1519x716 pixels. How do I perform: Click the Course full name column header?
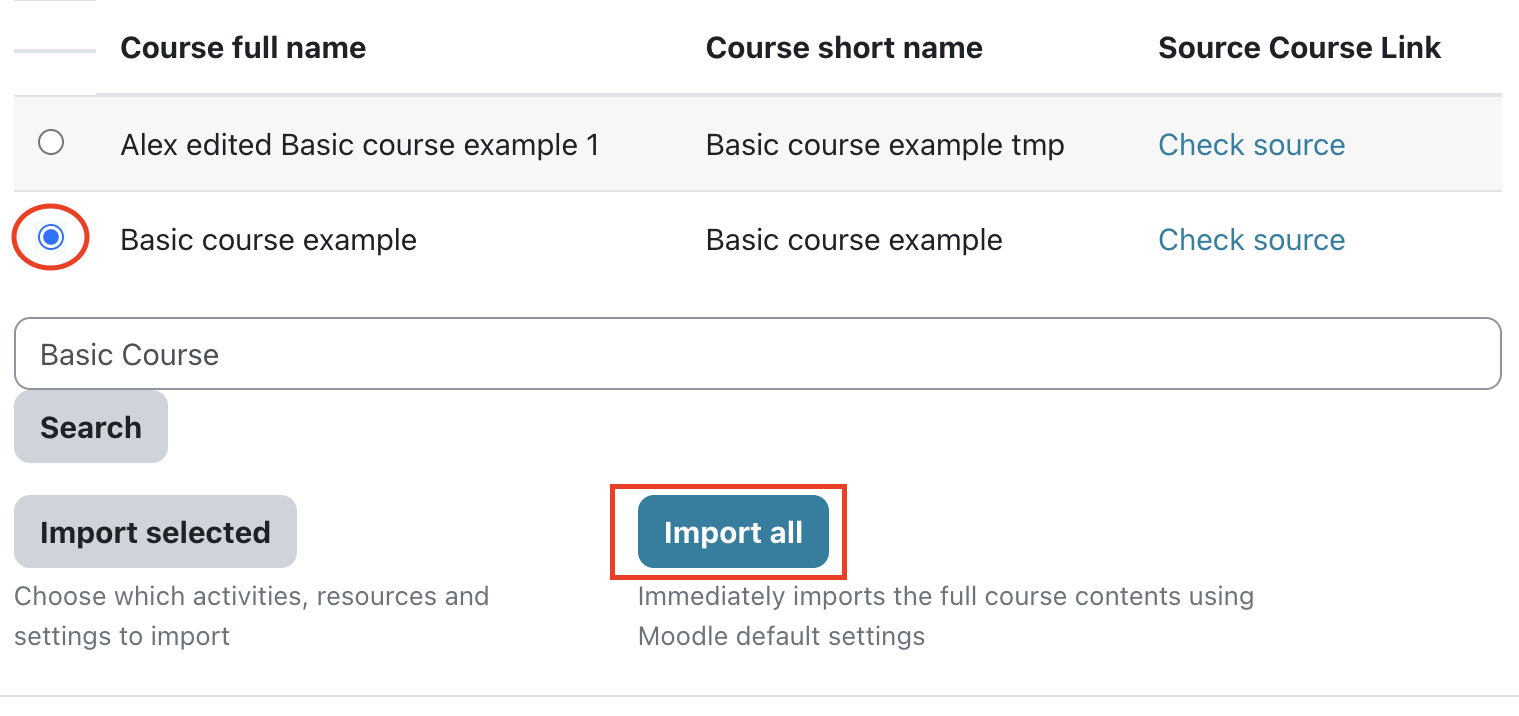coord(243,48)
